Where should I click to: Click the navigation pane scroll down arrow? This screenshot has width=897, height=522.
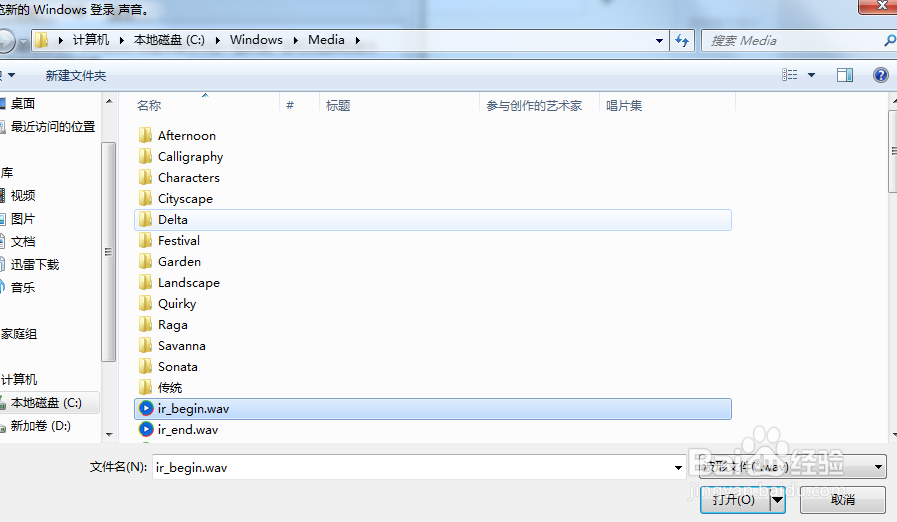pos(109,434)
